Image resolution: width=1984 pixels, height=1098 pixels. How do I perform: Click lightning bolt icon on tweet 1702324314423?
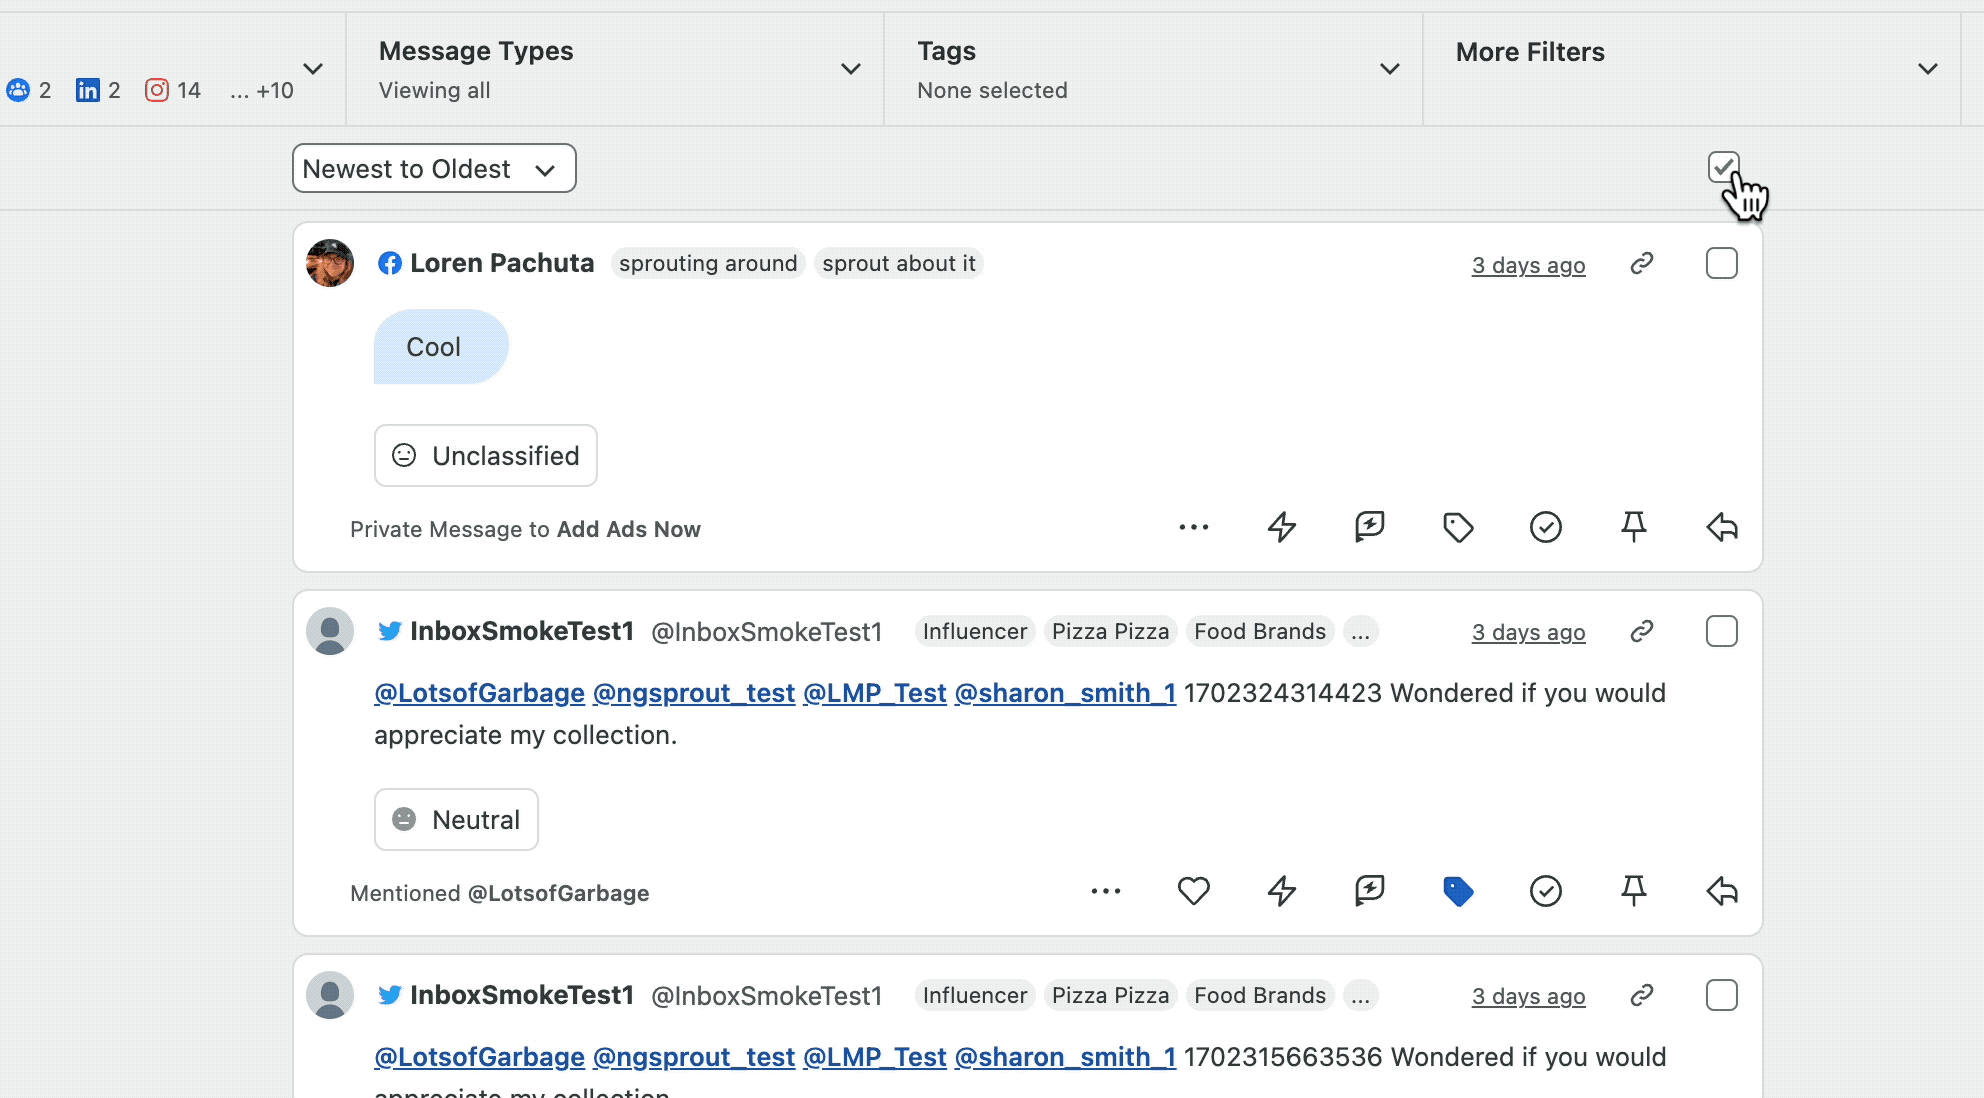pyautogui.click(x=1282, y=891)
